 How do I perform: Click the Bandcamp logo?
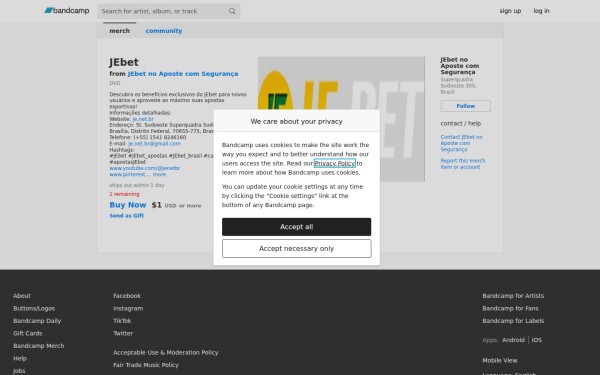[x=67, y=11]
